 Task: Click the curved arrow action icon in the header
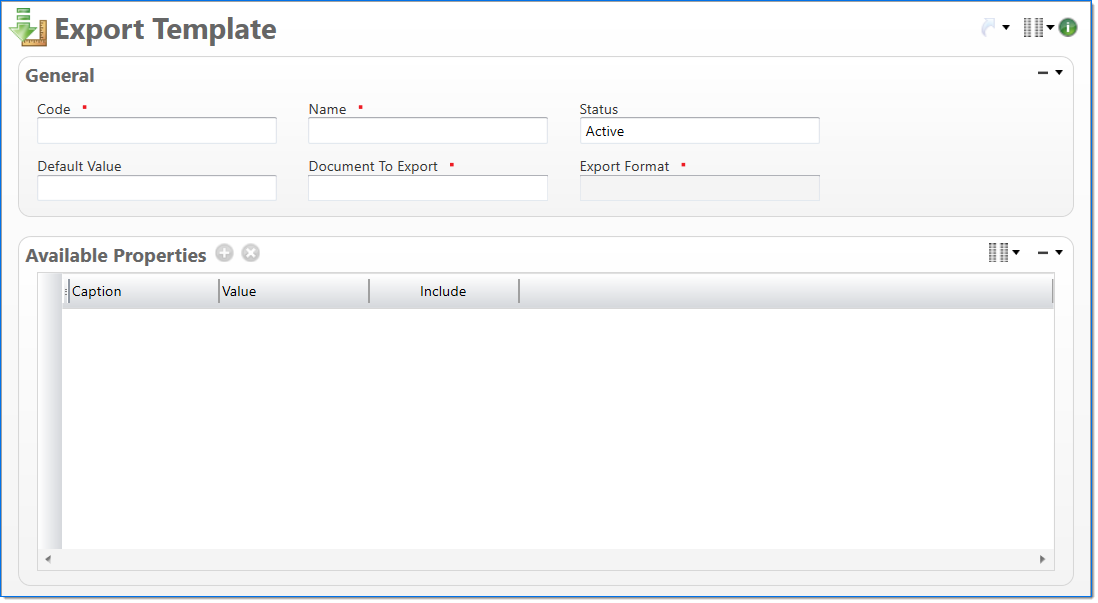click(989, 28)
